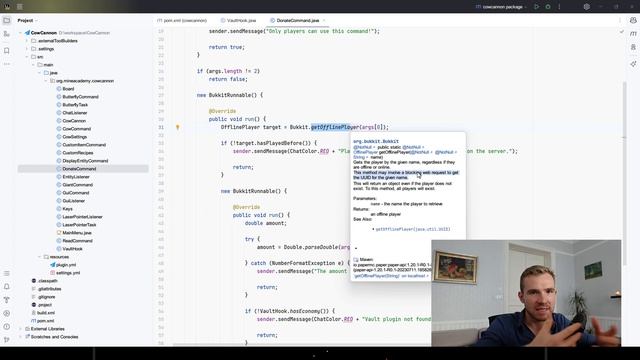Collapse the src folder
This screenshot has height=360, width=640.
(x=27, y=57)
